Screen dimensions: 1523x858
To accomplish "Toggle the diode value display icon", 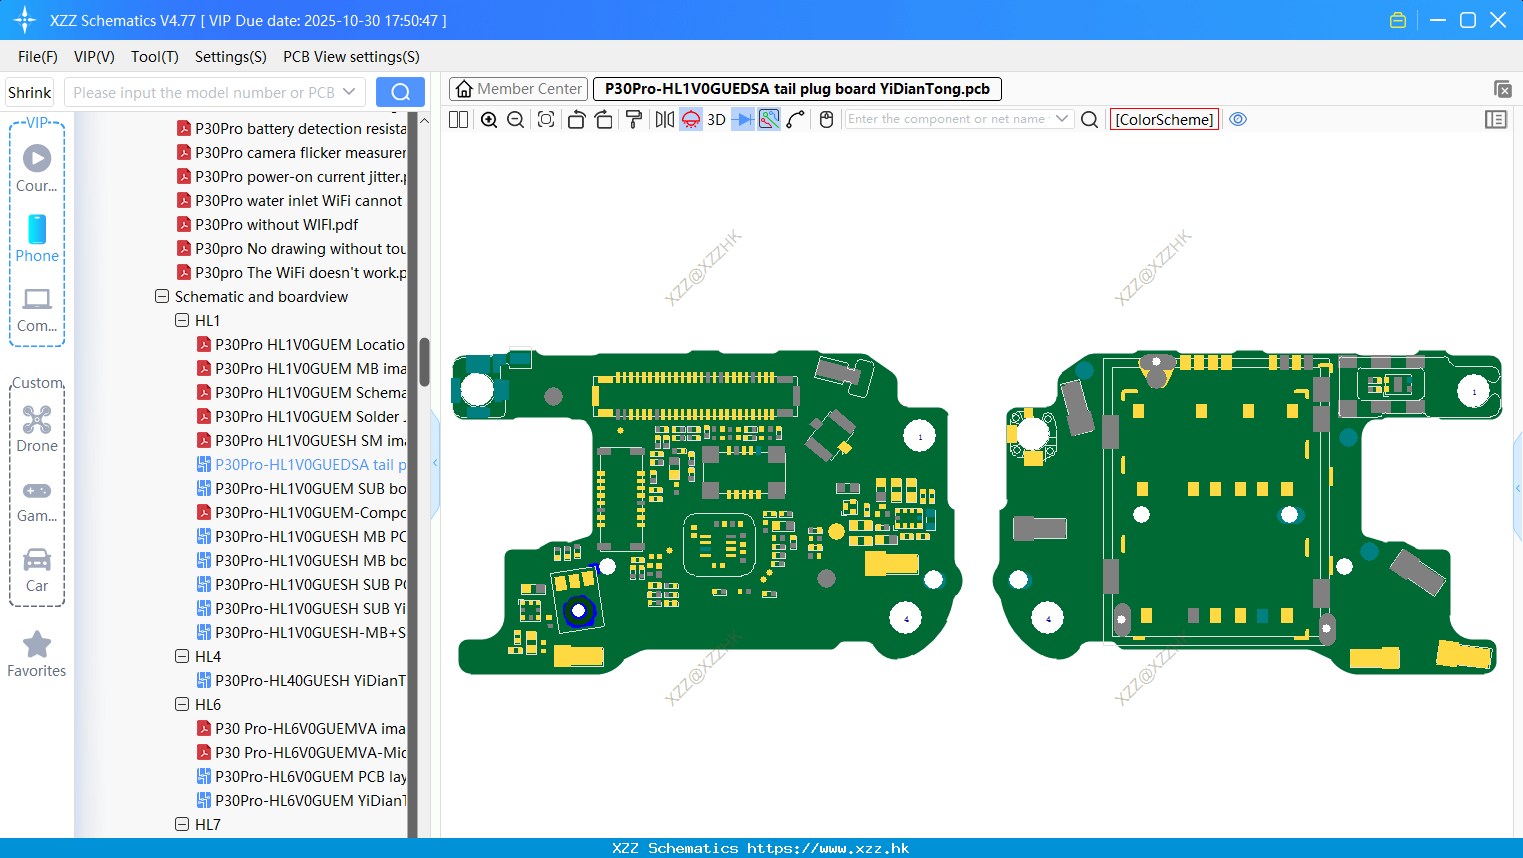I will coord(743,119).
